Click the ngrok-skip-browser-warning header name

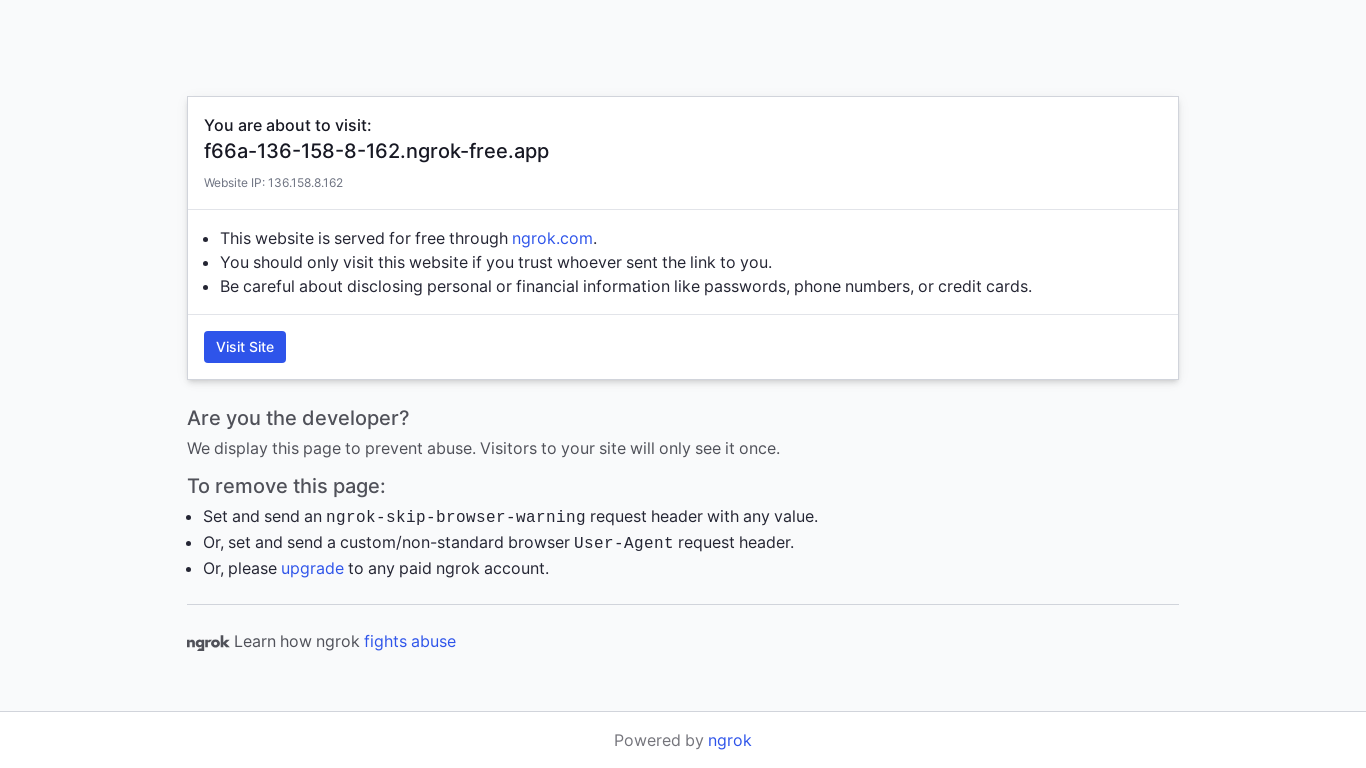(x=456, y=517)
